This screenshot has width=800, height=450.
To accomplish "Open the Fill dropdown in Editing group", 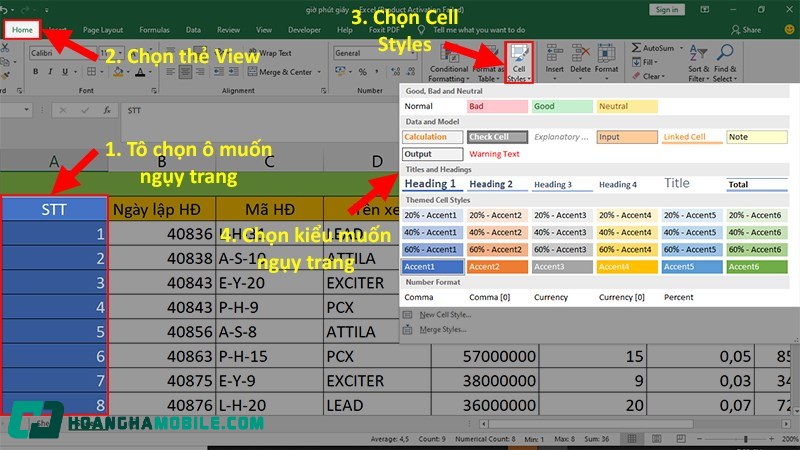I will pos(645,62).
